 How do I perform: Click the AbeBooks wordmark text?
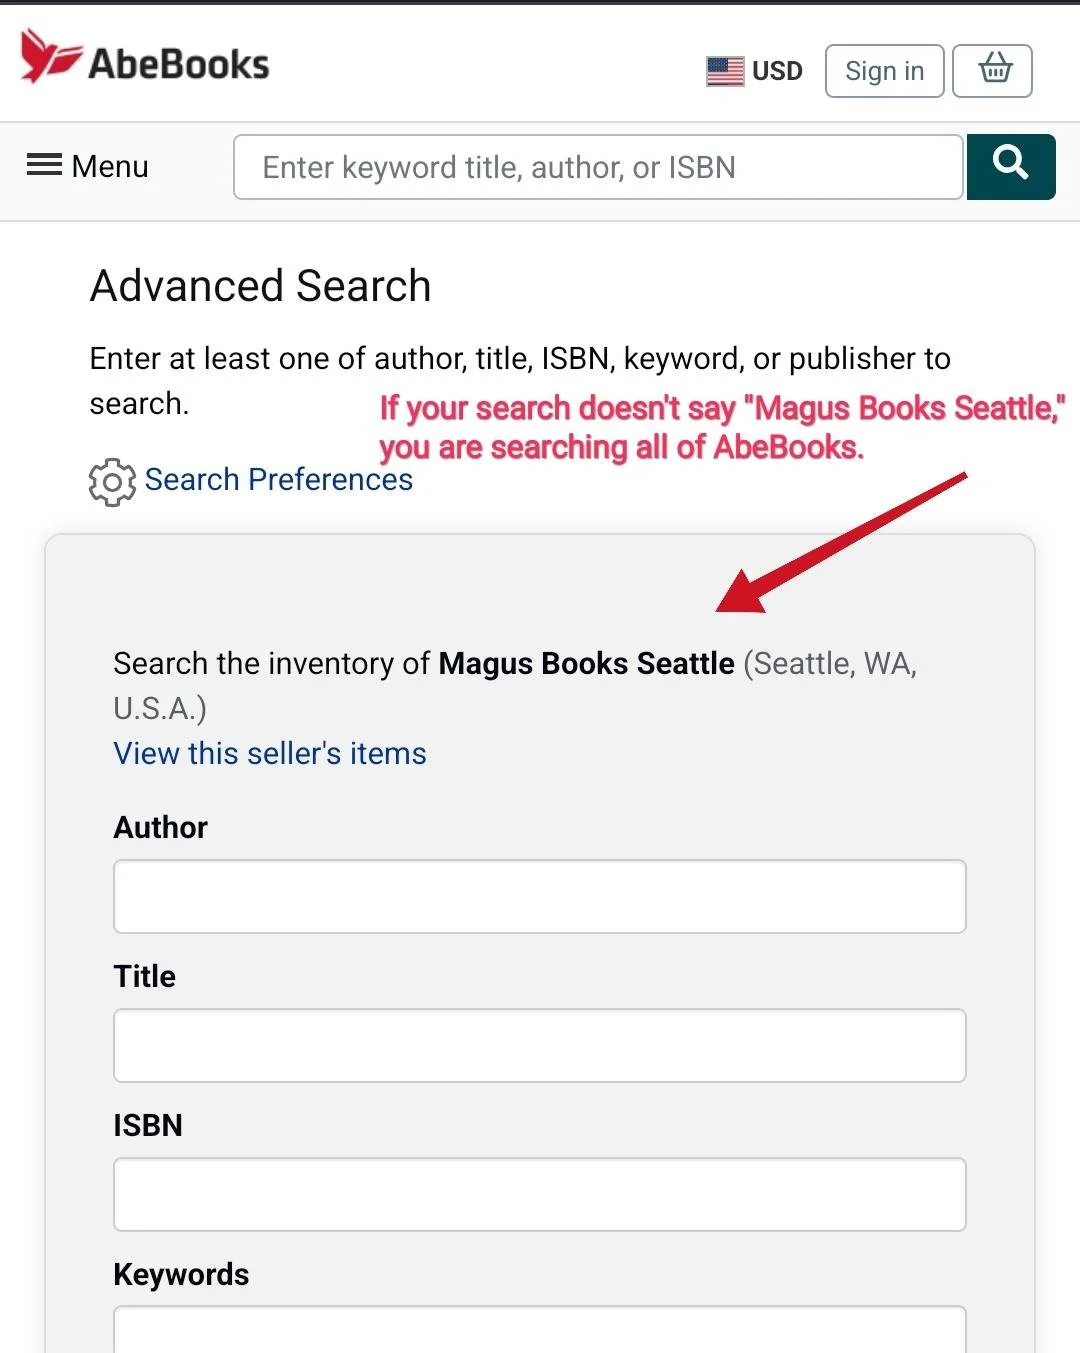pyautogui.click(x=179, y=64)
